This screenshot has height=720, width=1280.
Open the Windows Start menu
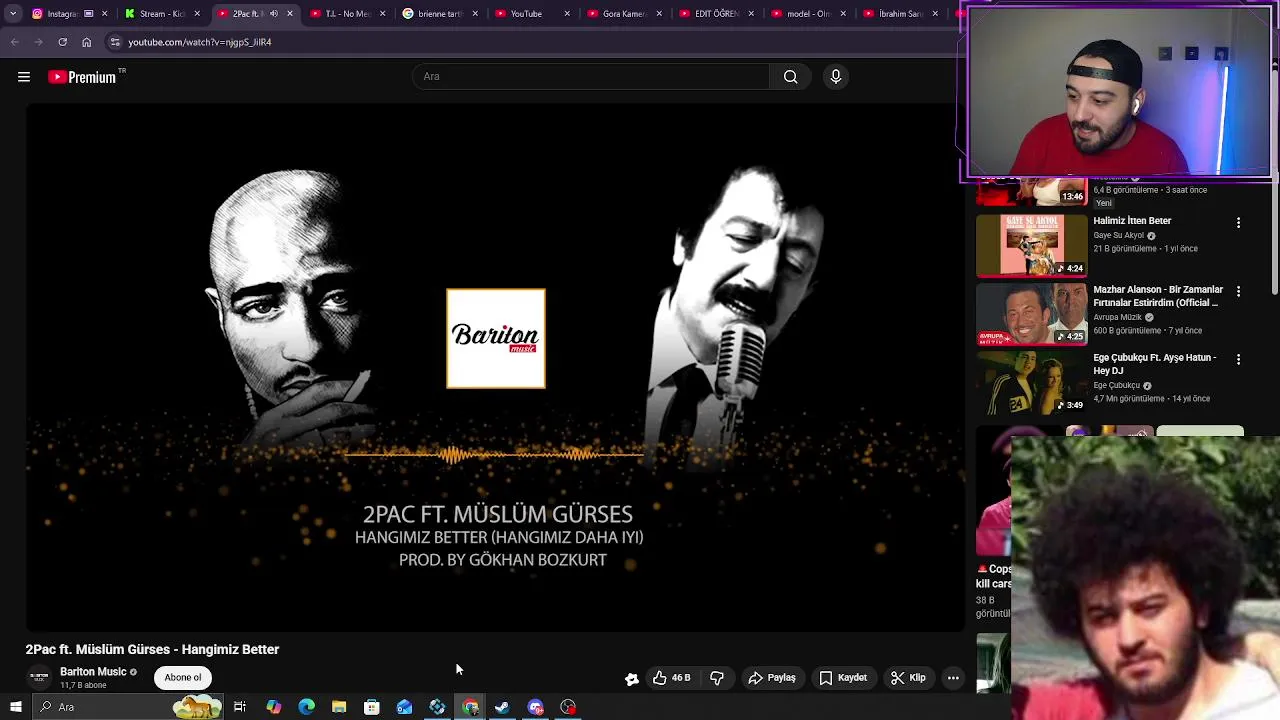click(x=15, y=707)
